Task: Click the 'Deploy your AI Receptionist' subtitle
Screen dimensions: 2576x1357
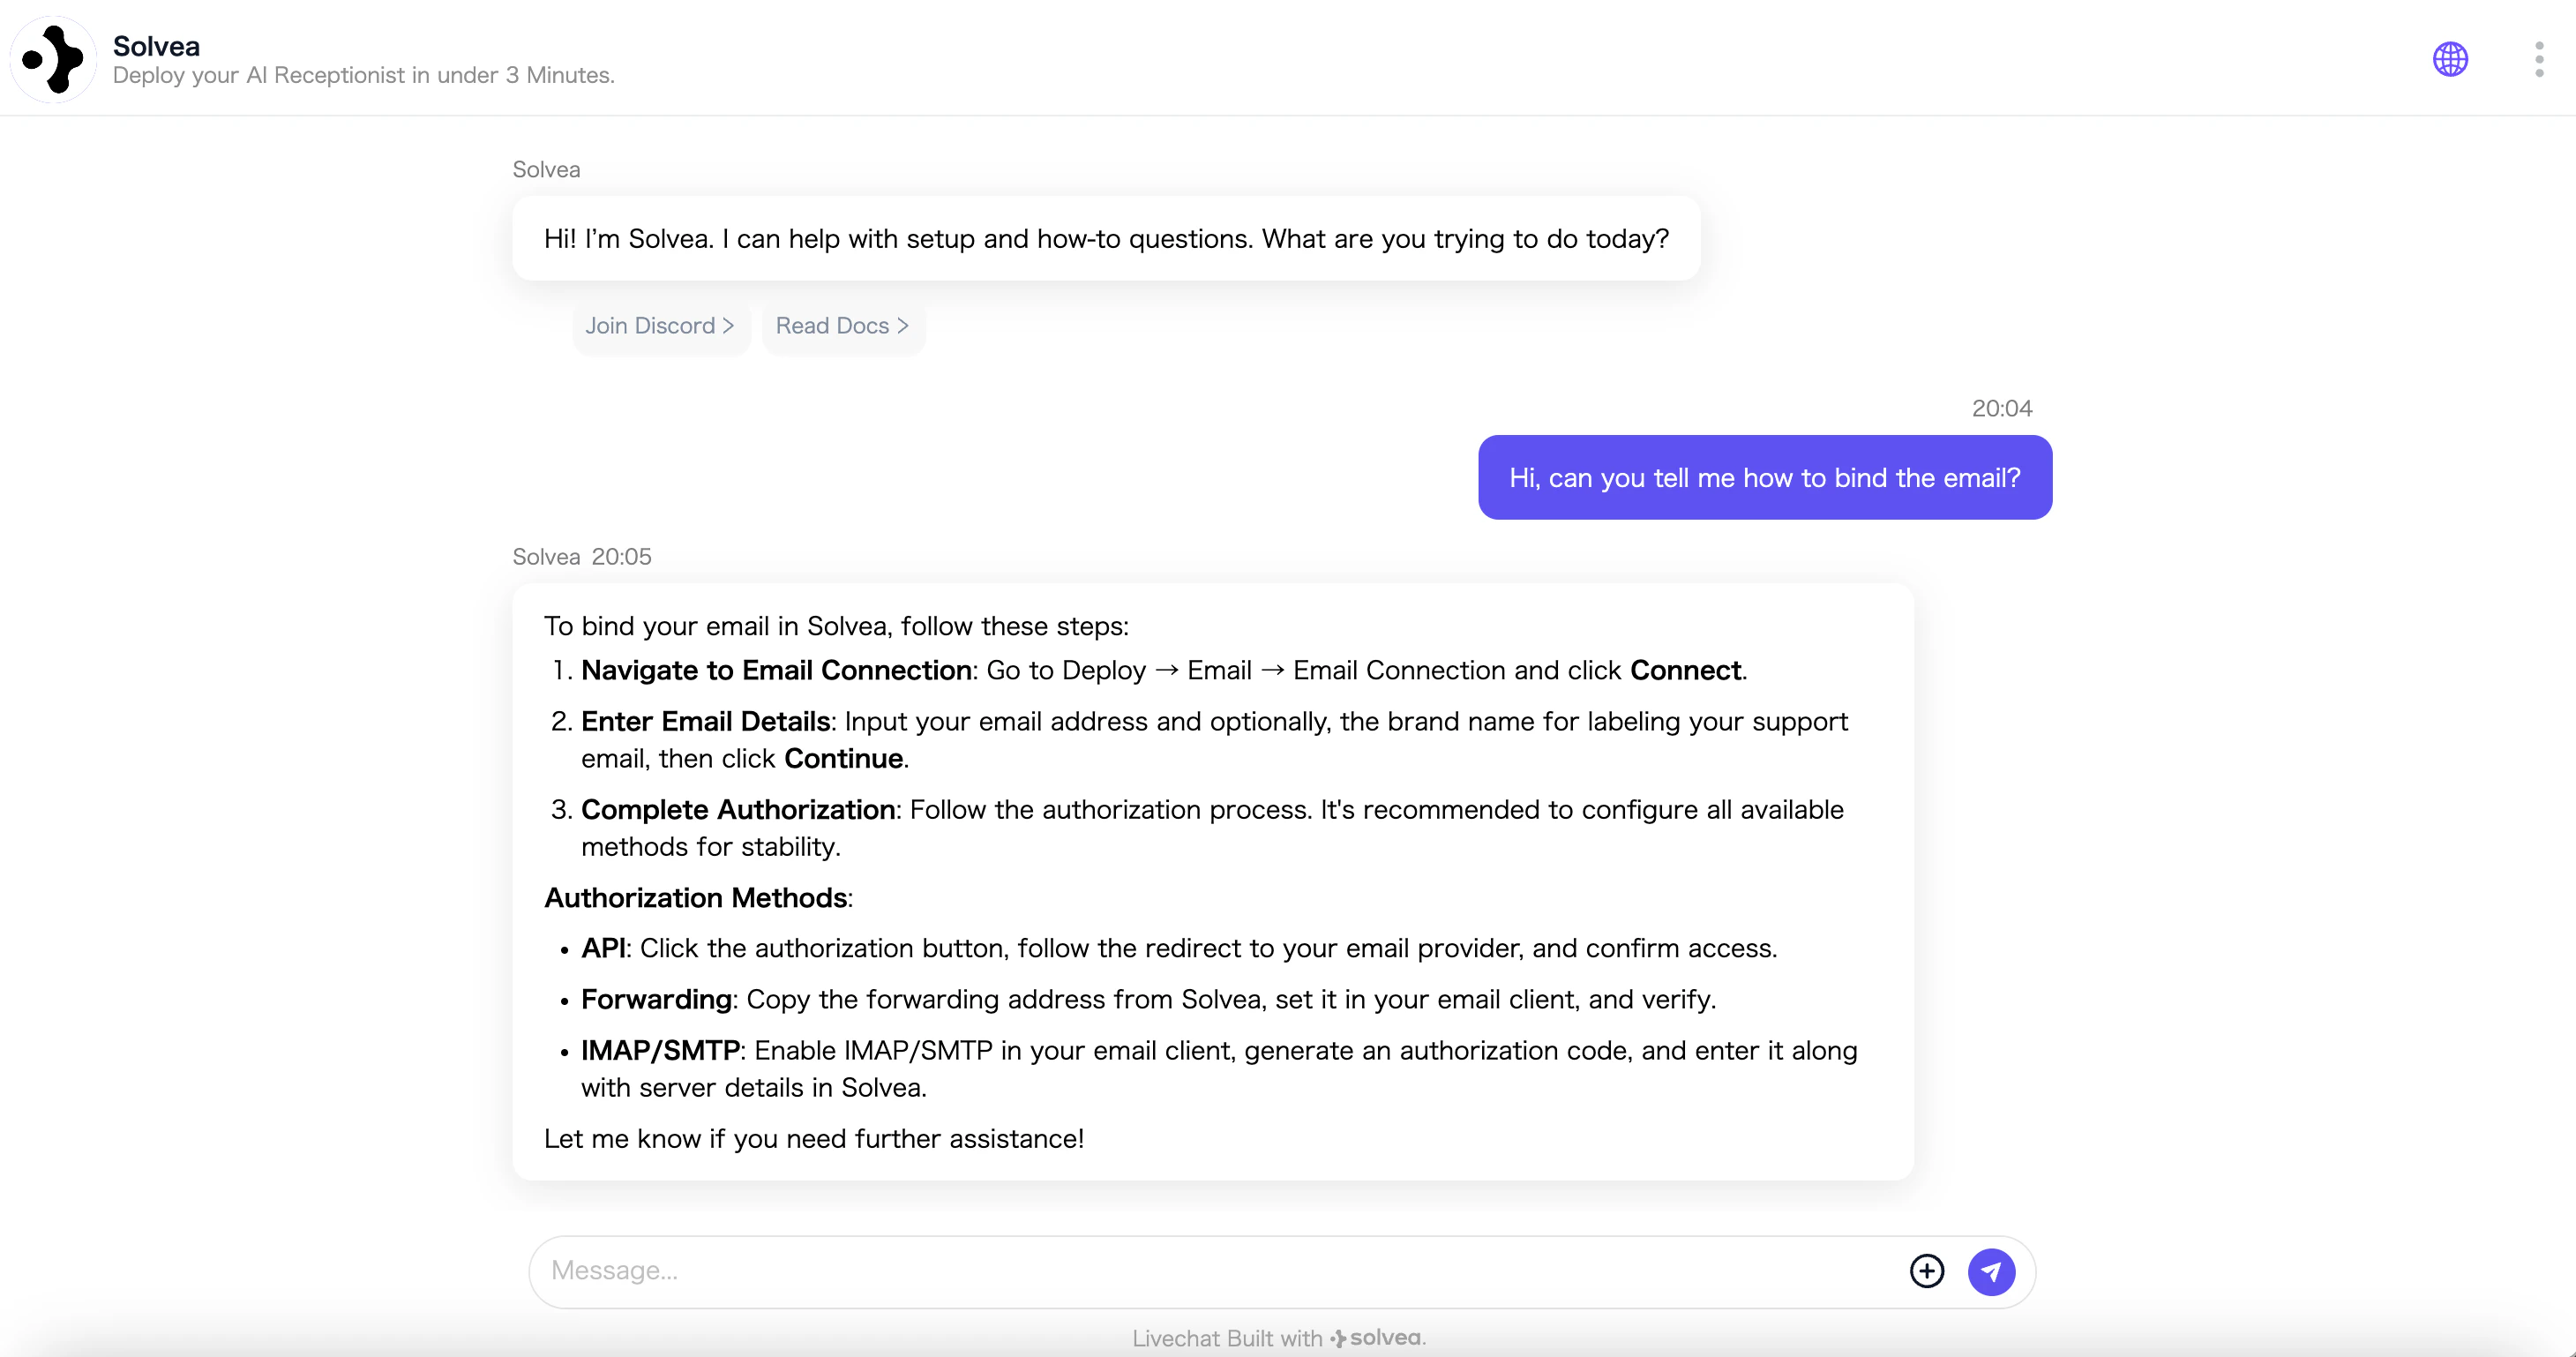Action: pyautogui.click(x=364, y=75)
